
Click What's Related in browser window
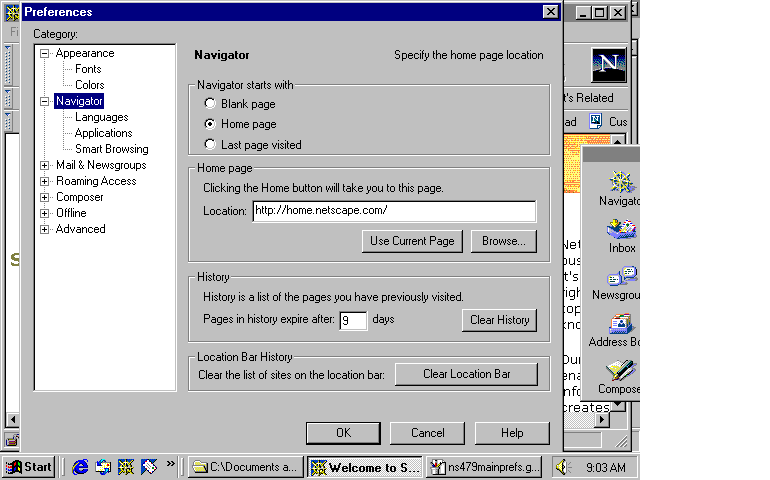(589, 98)
